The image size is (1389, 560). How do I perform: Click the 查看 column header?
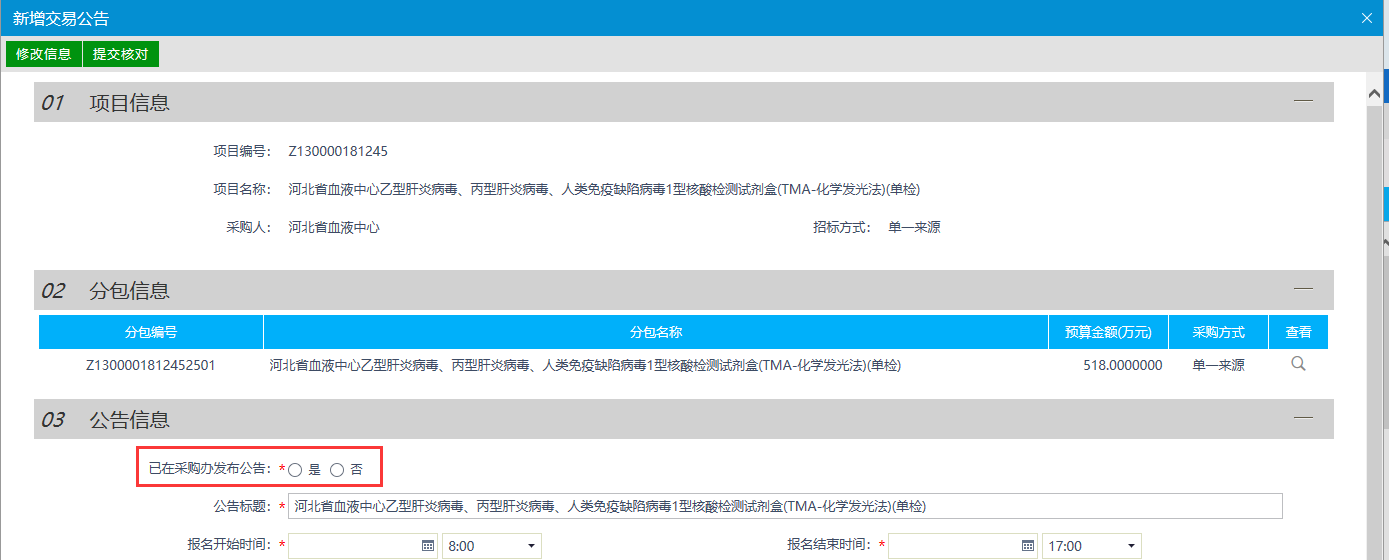(1298, 332)
